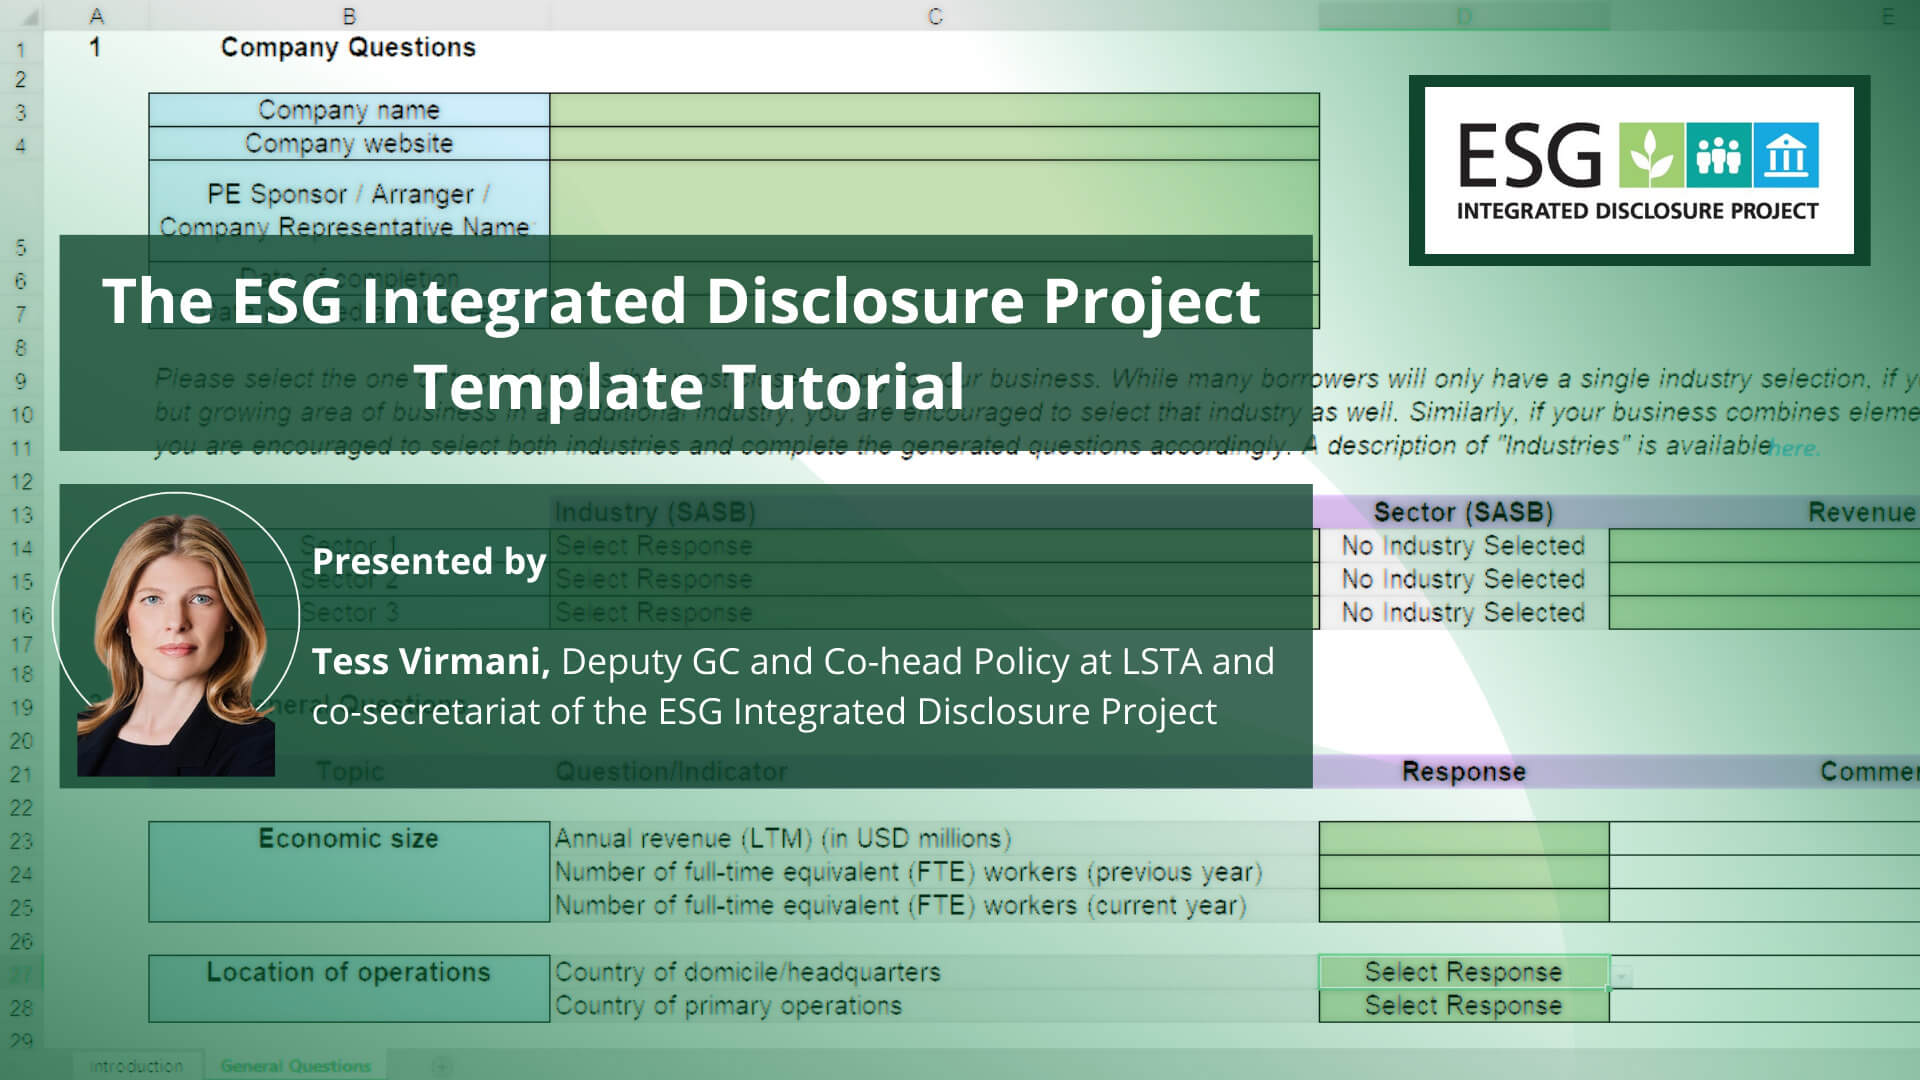1920x1080 pixels.
Task: Click Tess Virmani's presenter photo
Action: (x=176, y=636)
